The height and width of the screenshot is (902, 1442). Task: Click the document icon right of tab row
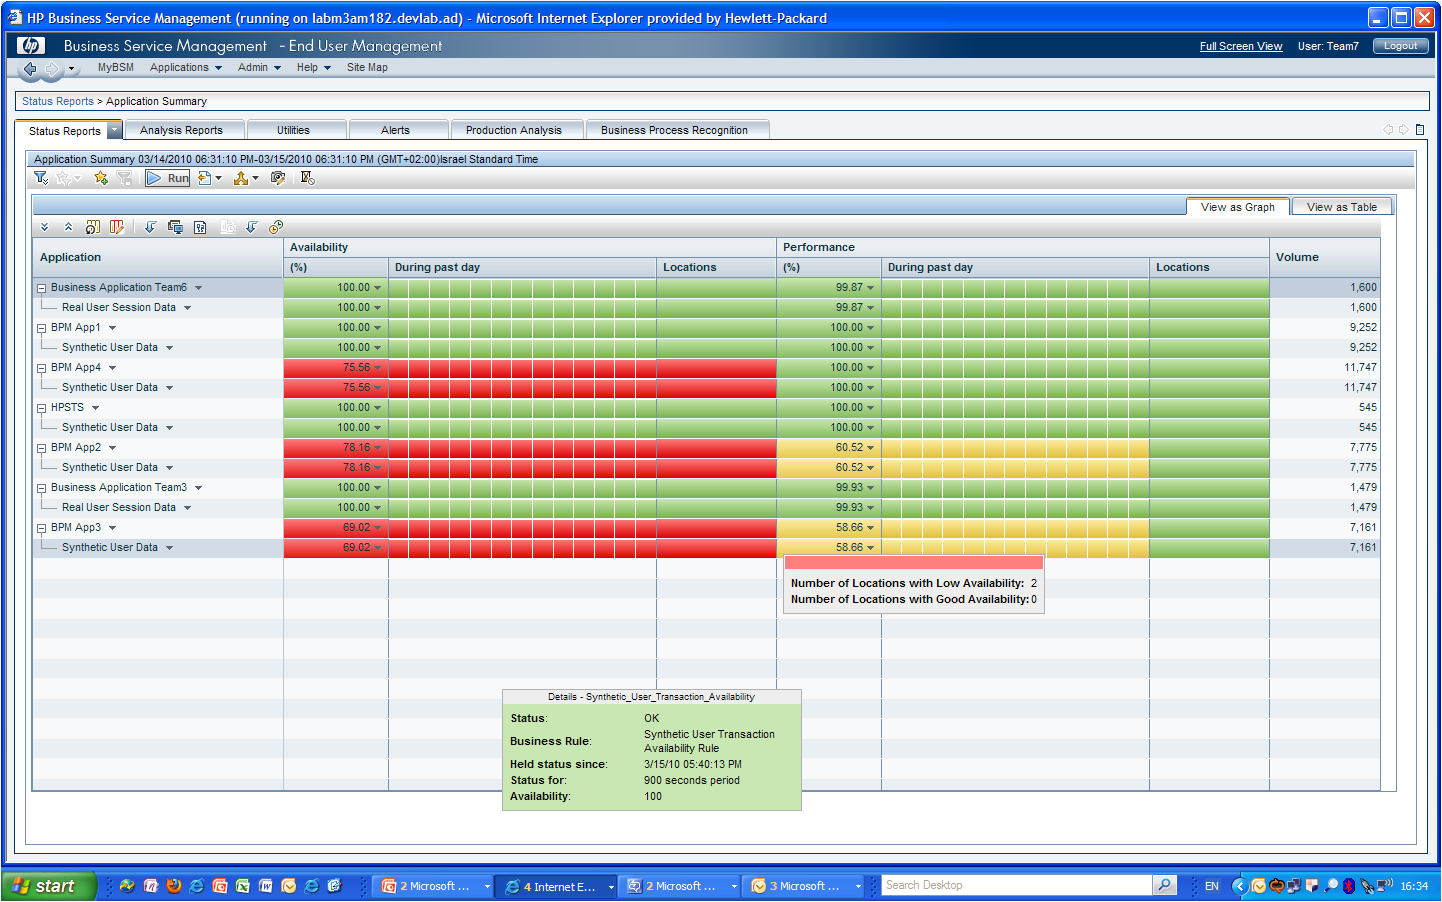1420,129
